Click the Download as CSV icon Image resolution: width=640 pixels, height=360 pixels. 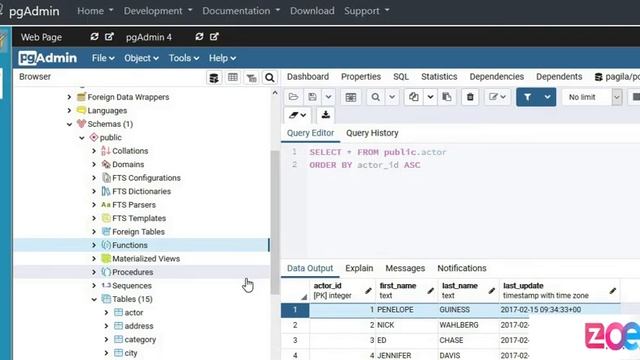coord(325,115)
